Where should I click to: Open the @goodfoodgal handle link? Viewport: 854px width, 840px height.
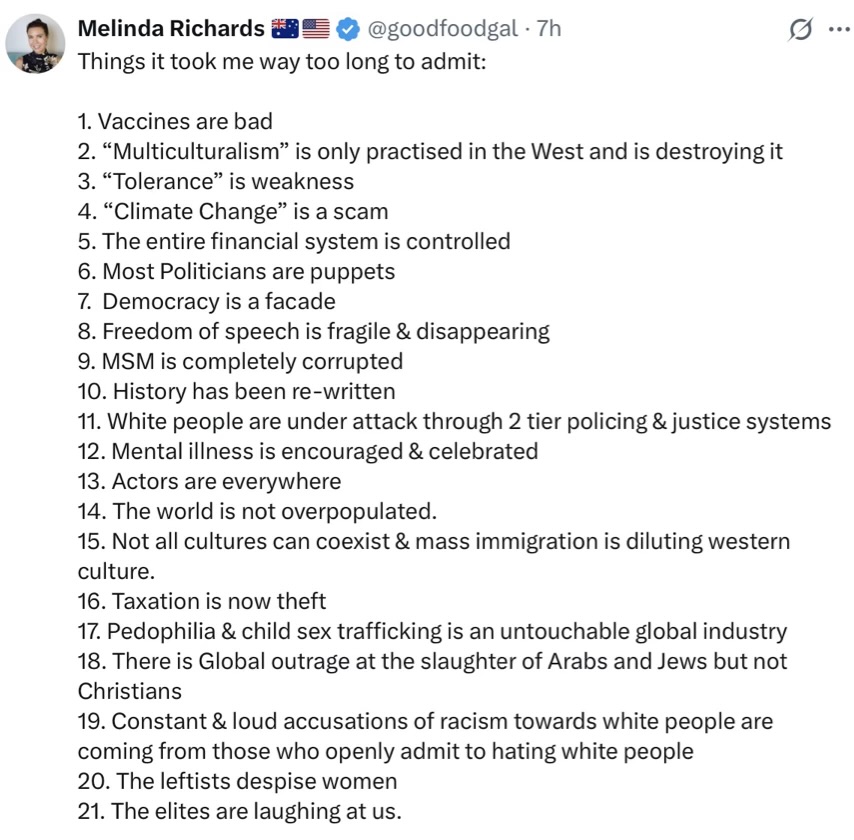click(444, 29)
